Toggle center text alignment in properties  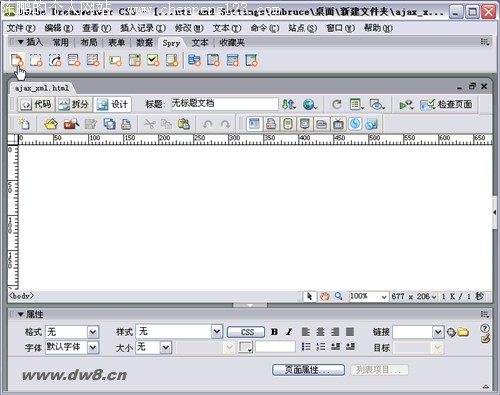(x=320, y=332)
